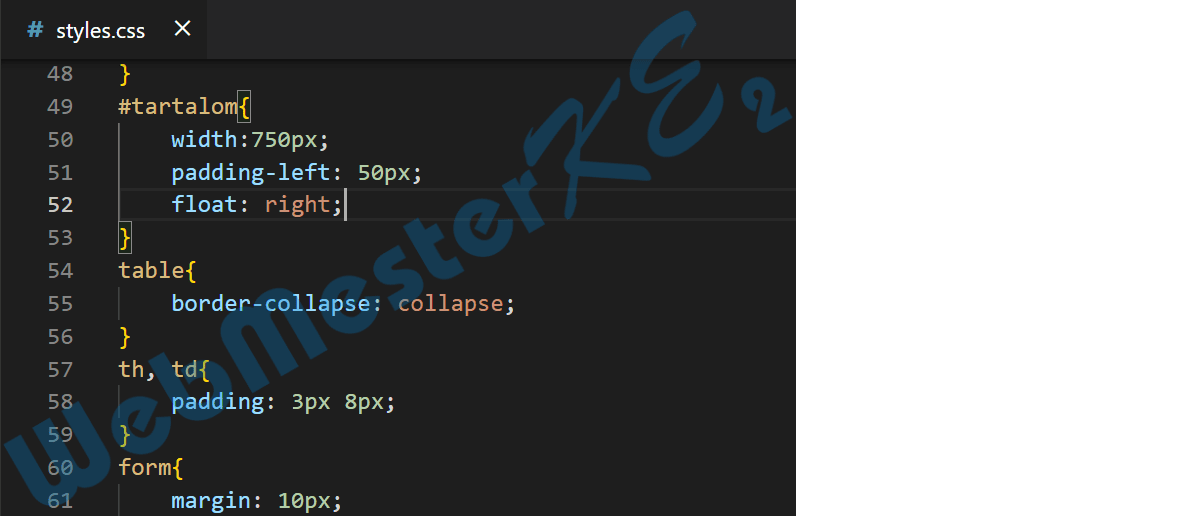This screenshot has height=516, width=1200.
Task: Click the form selector on line 60
Action: [x=144, y=467]
